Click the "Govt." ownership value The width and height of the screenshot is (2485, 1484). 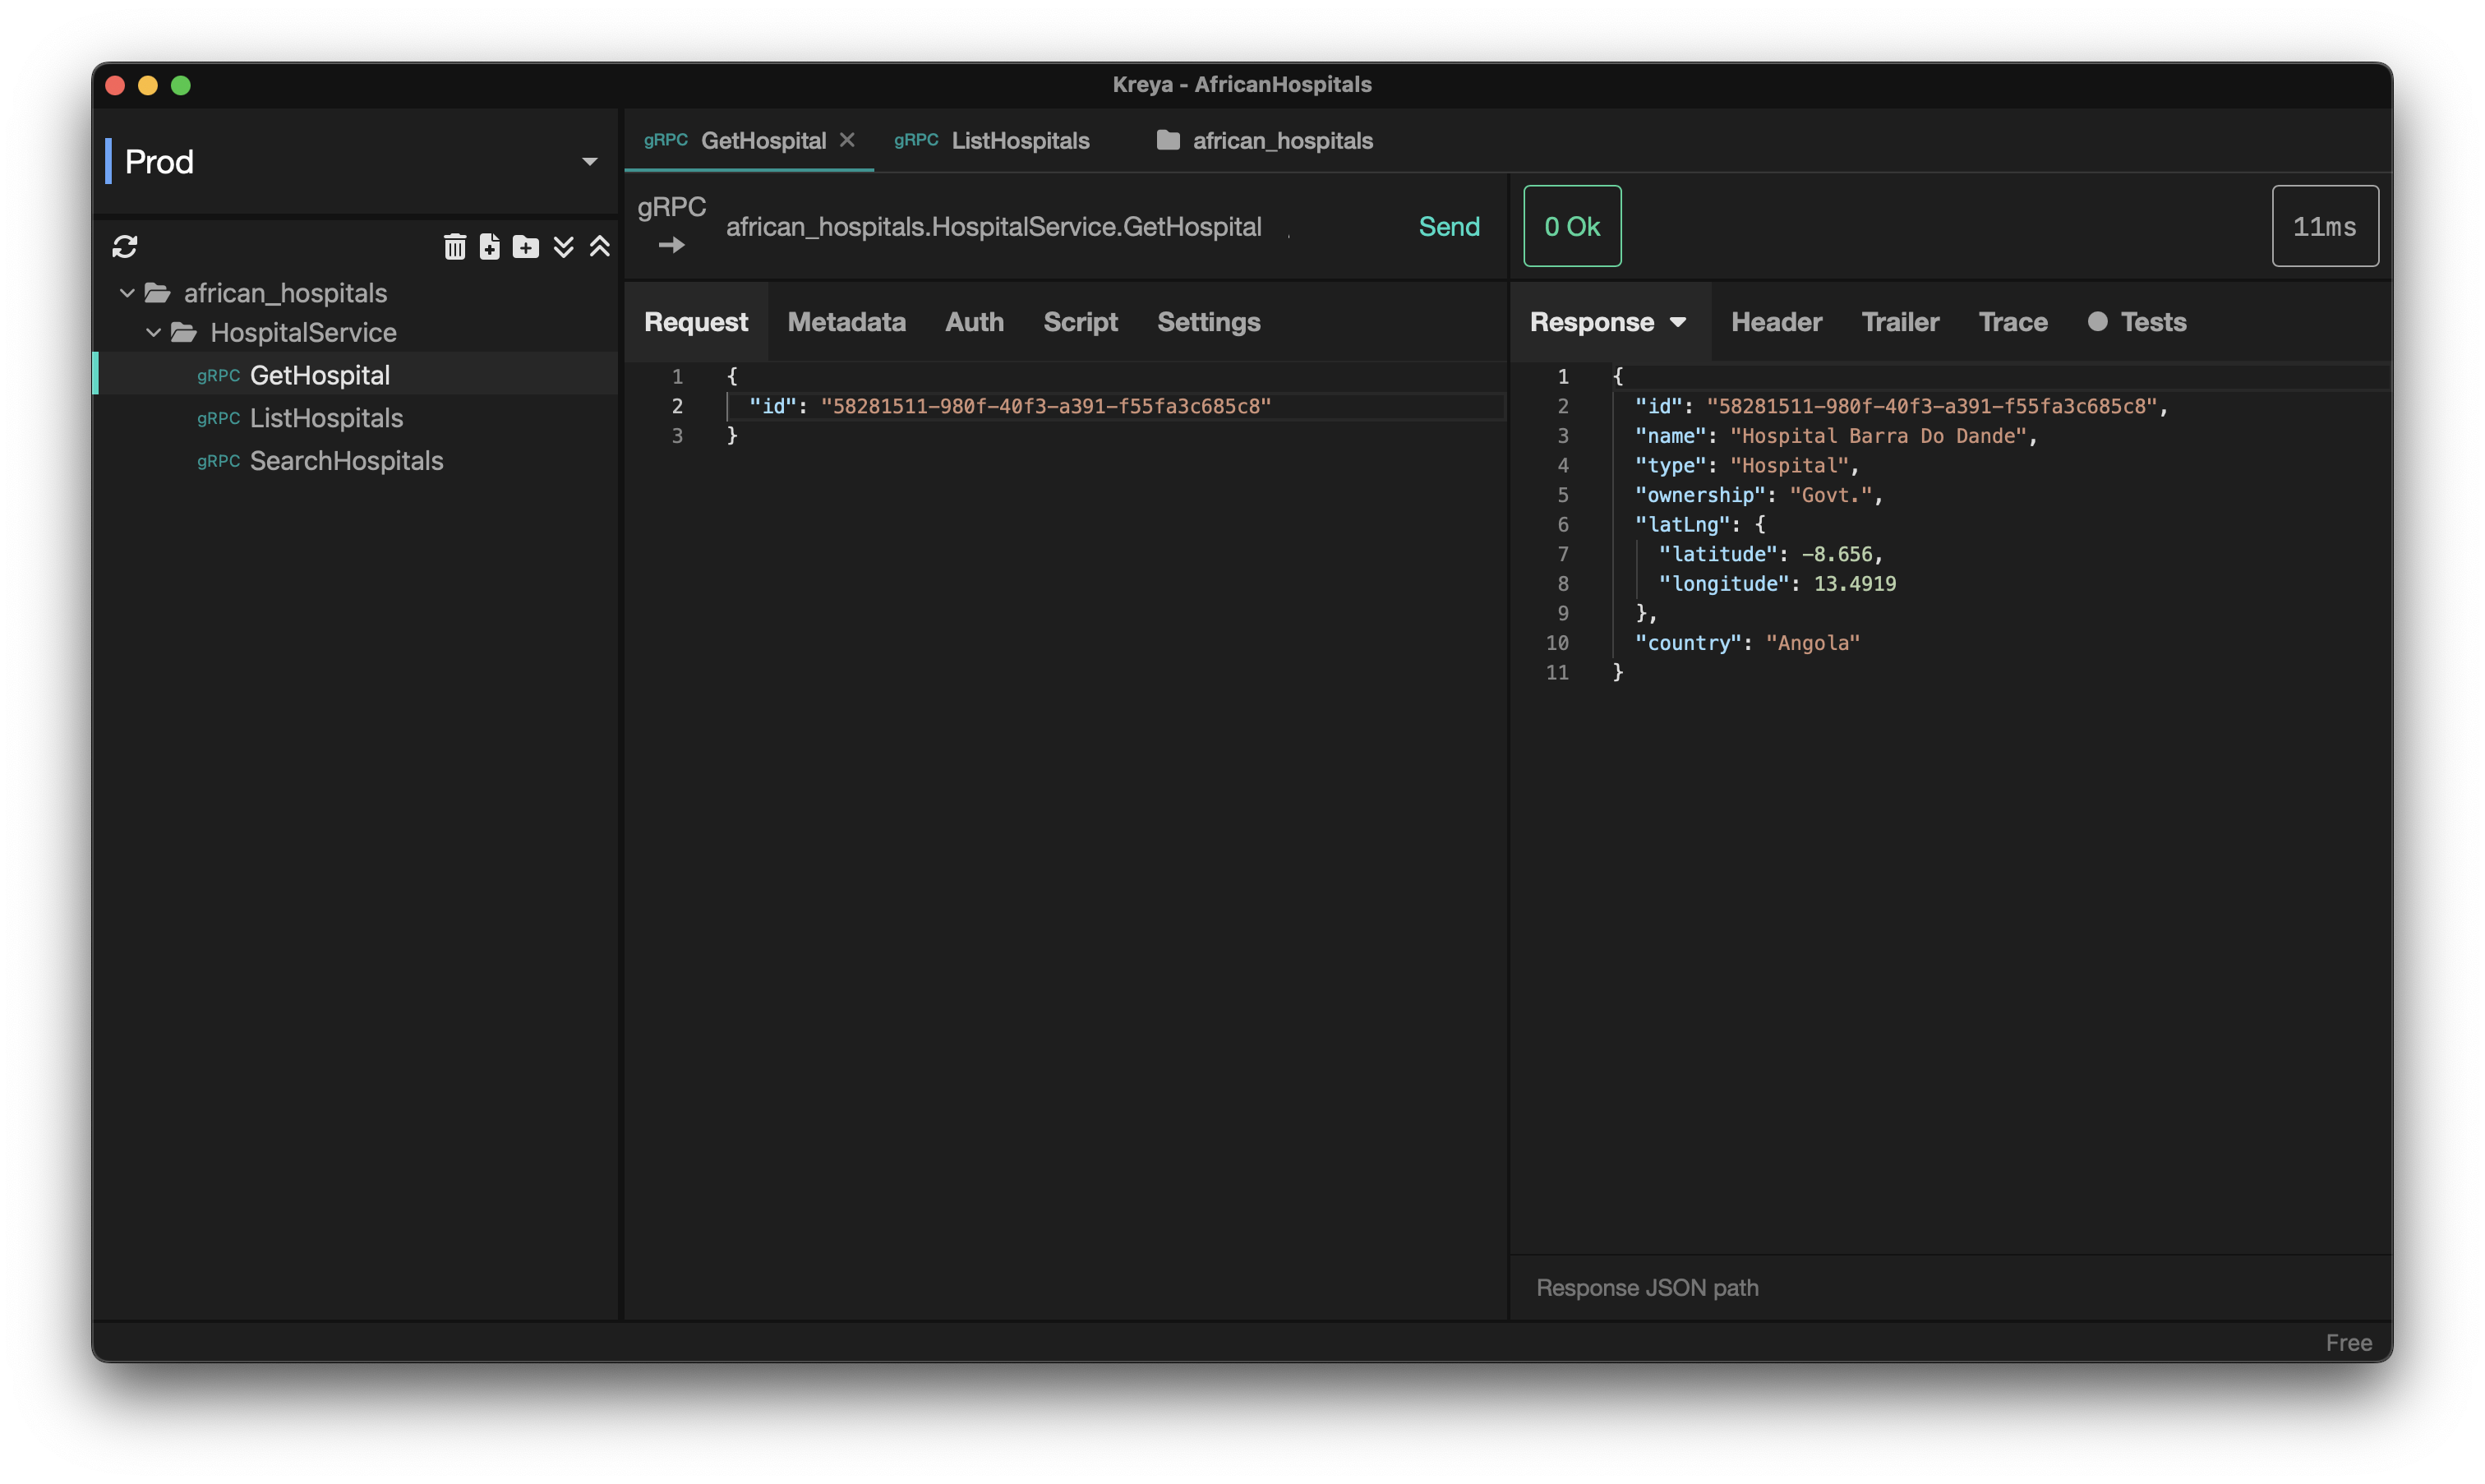pos(1830,495)
